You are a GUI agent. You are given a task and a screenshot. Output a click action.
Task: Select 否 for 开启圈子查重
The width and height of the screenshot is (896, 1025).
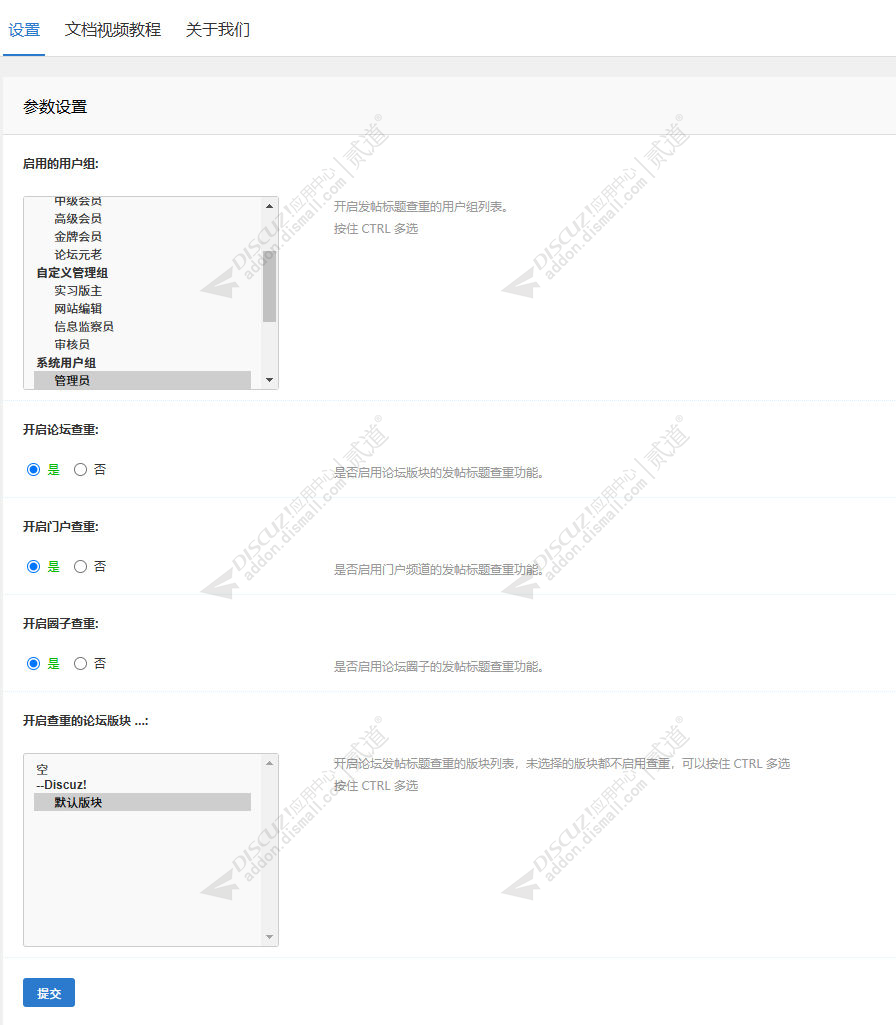[80, 664]
